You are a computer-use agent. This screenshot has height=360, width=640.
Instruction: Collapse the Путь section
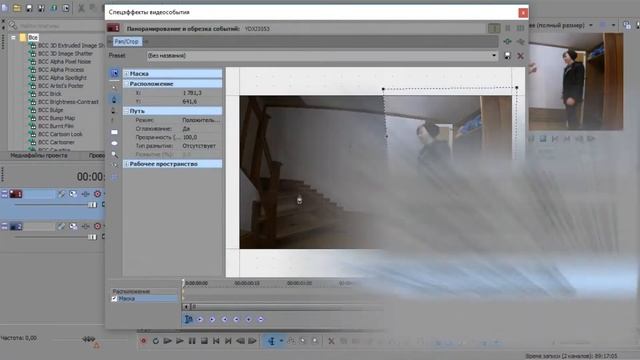coord(127,111)
